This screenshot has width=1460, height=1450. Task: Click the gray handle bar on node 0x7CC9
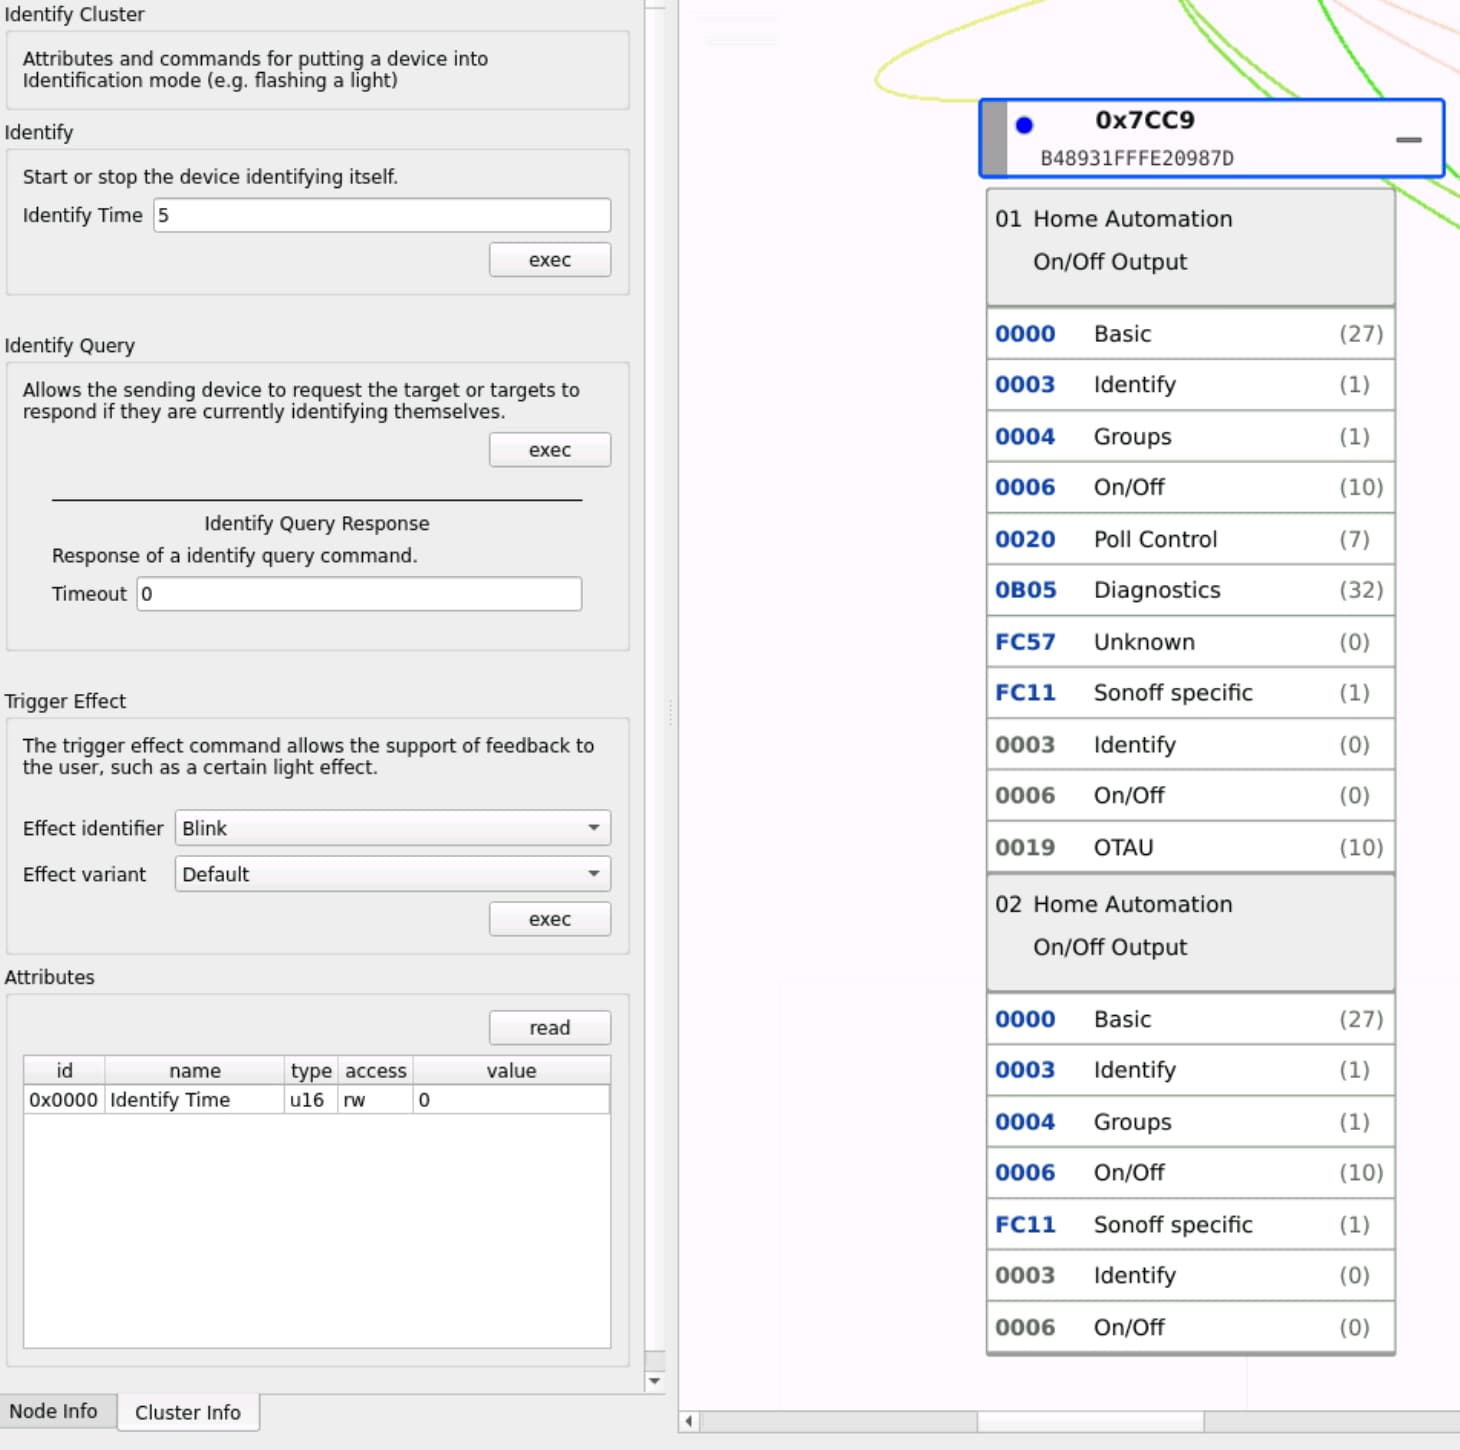994,139
